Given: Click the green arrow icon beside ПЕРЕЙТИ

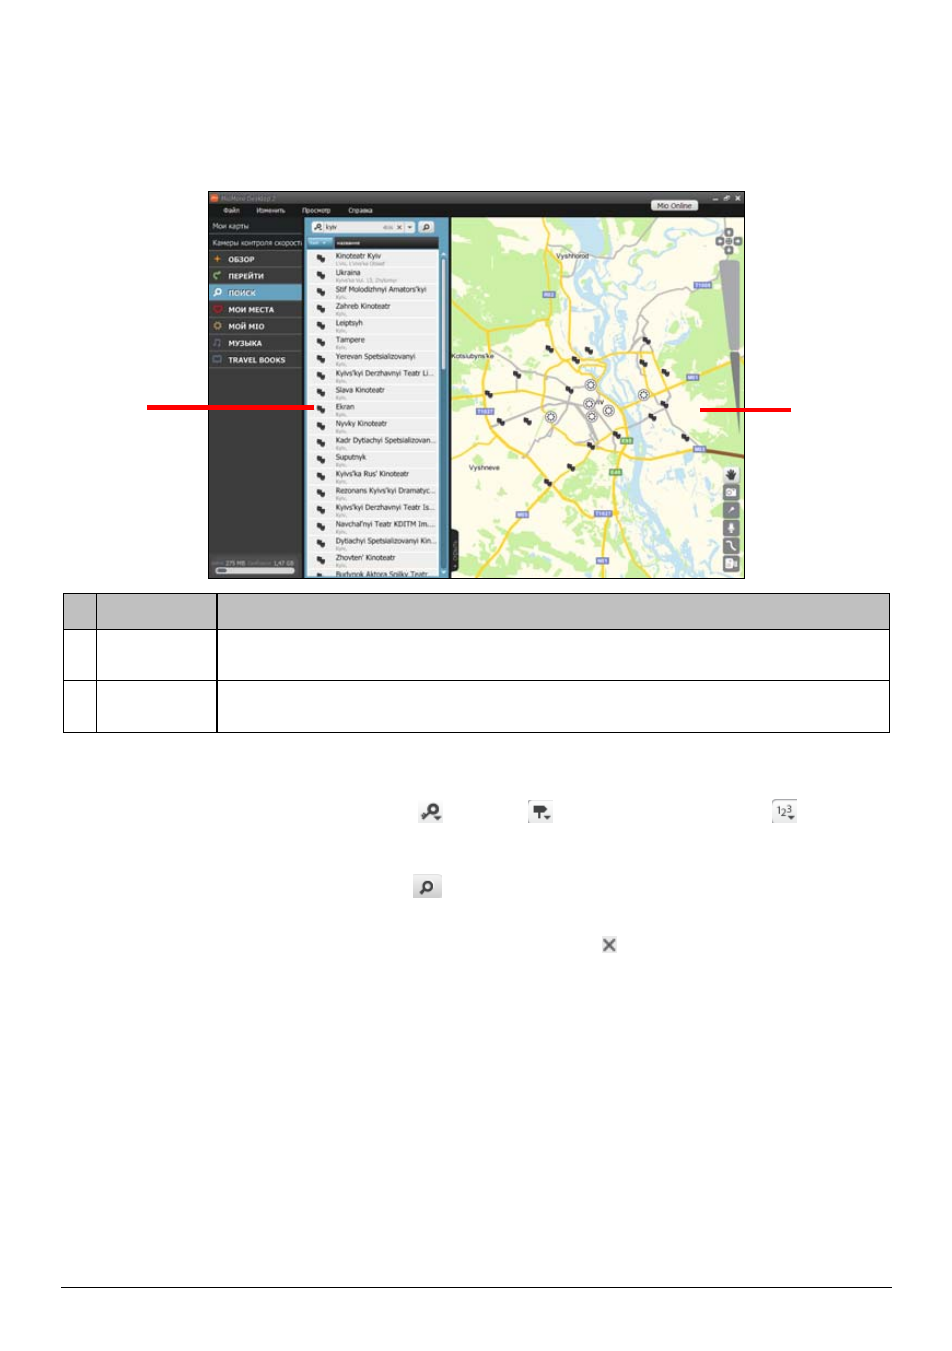Looking at the screenshot, I should coord(217,276).
